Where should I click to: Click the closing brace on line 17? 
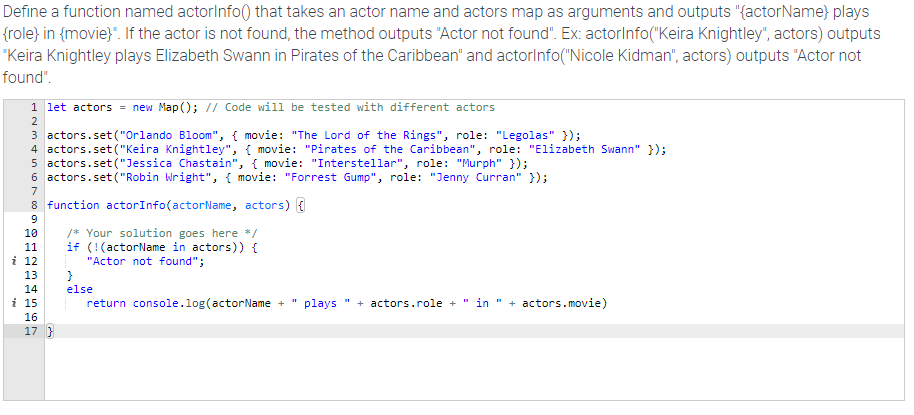tap(50, 331)
